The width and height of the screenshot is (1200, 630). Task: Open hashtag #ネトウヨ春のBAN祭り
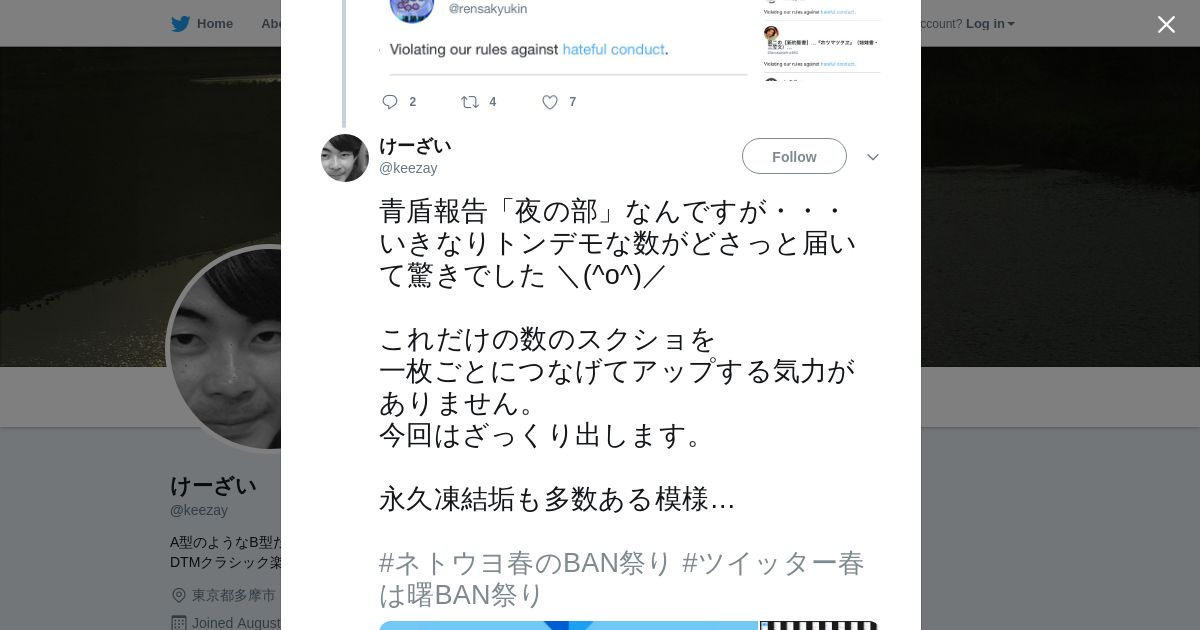[x=525, y=563]
